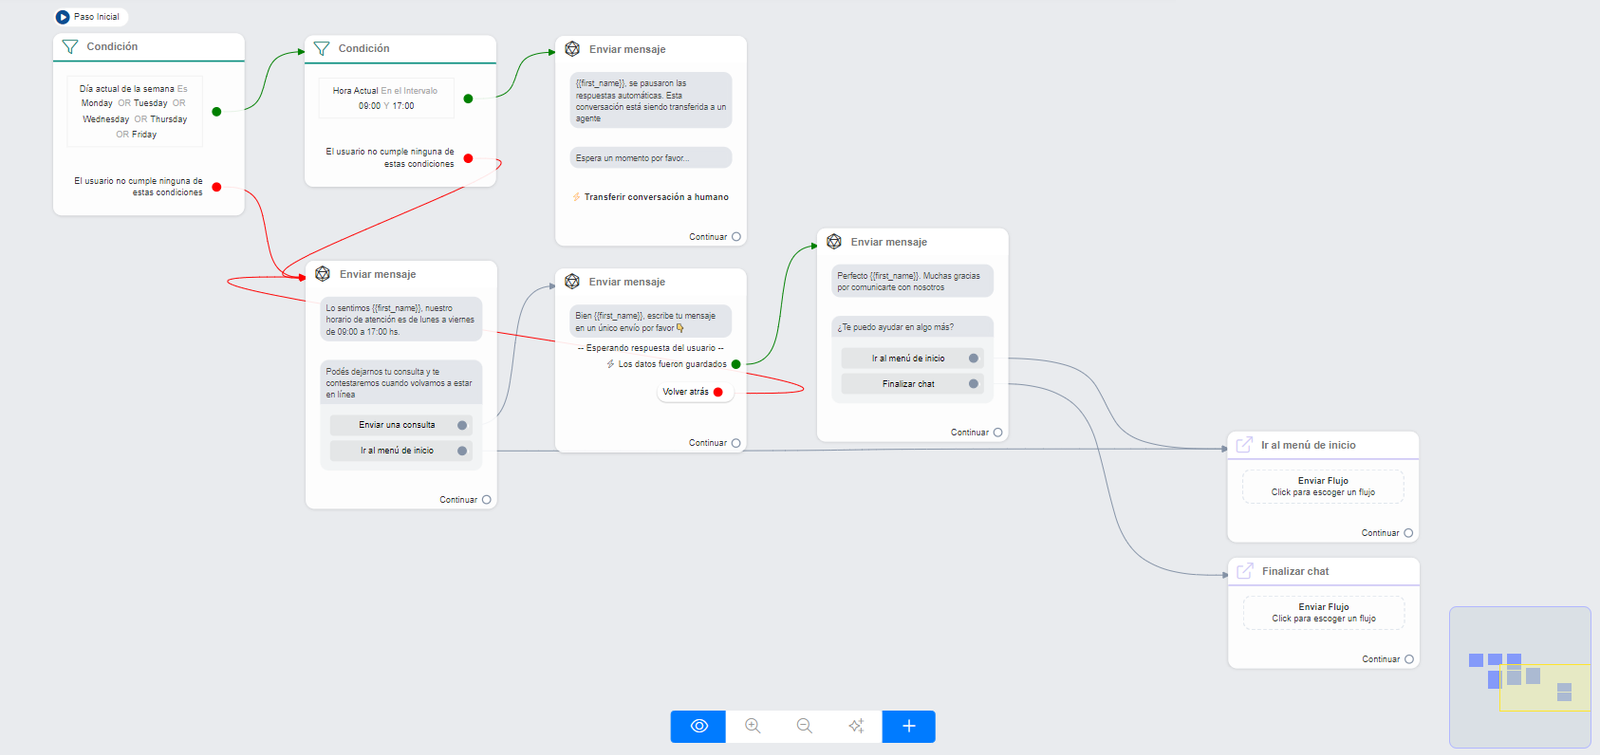This screenshot has width=1600, height=755.
Task: Click the 'Finalizar chat' reply button
Action: coord(909,384)
